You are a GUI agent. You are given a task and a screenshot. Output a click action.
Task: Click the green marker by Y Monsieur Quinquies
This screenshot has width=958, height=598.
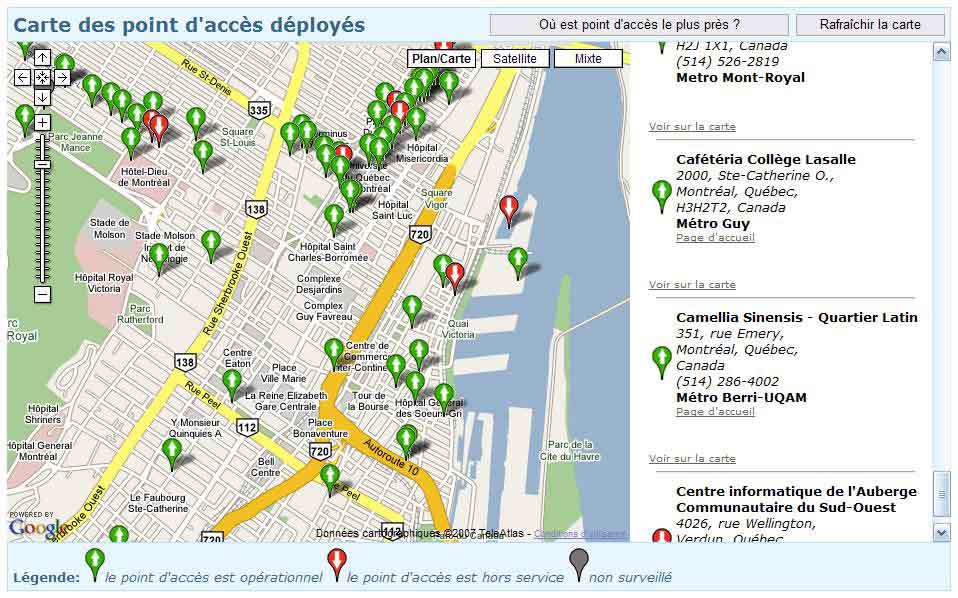click(x=172, y=452)
